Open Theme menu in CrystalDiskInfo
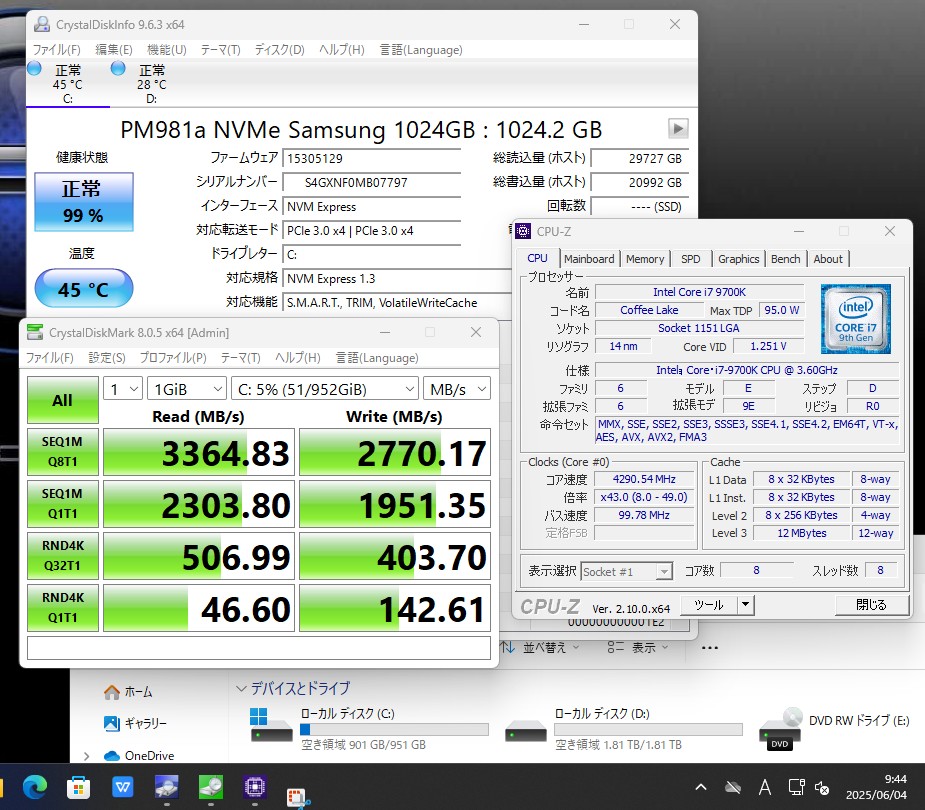925x810 pixels. [x=221, y=50]
